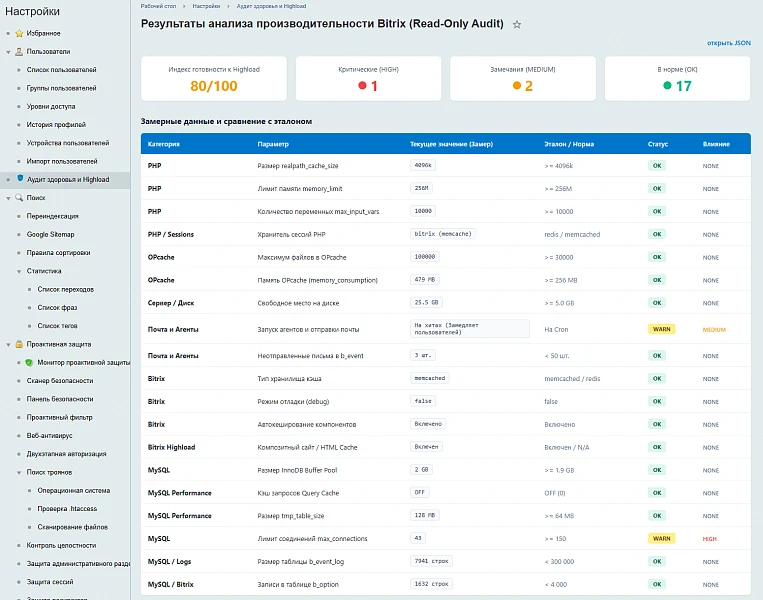Click the MEDIUM impact label
The width and height of the screenshot is (763, 600).
tap(714, 330)
